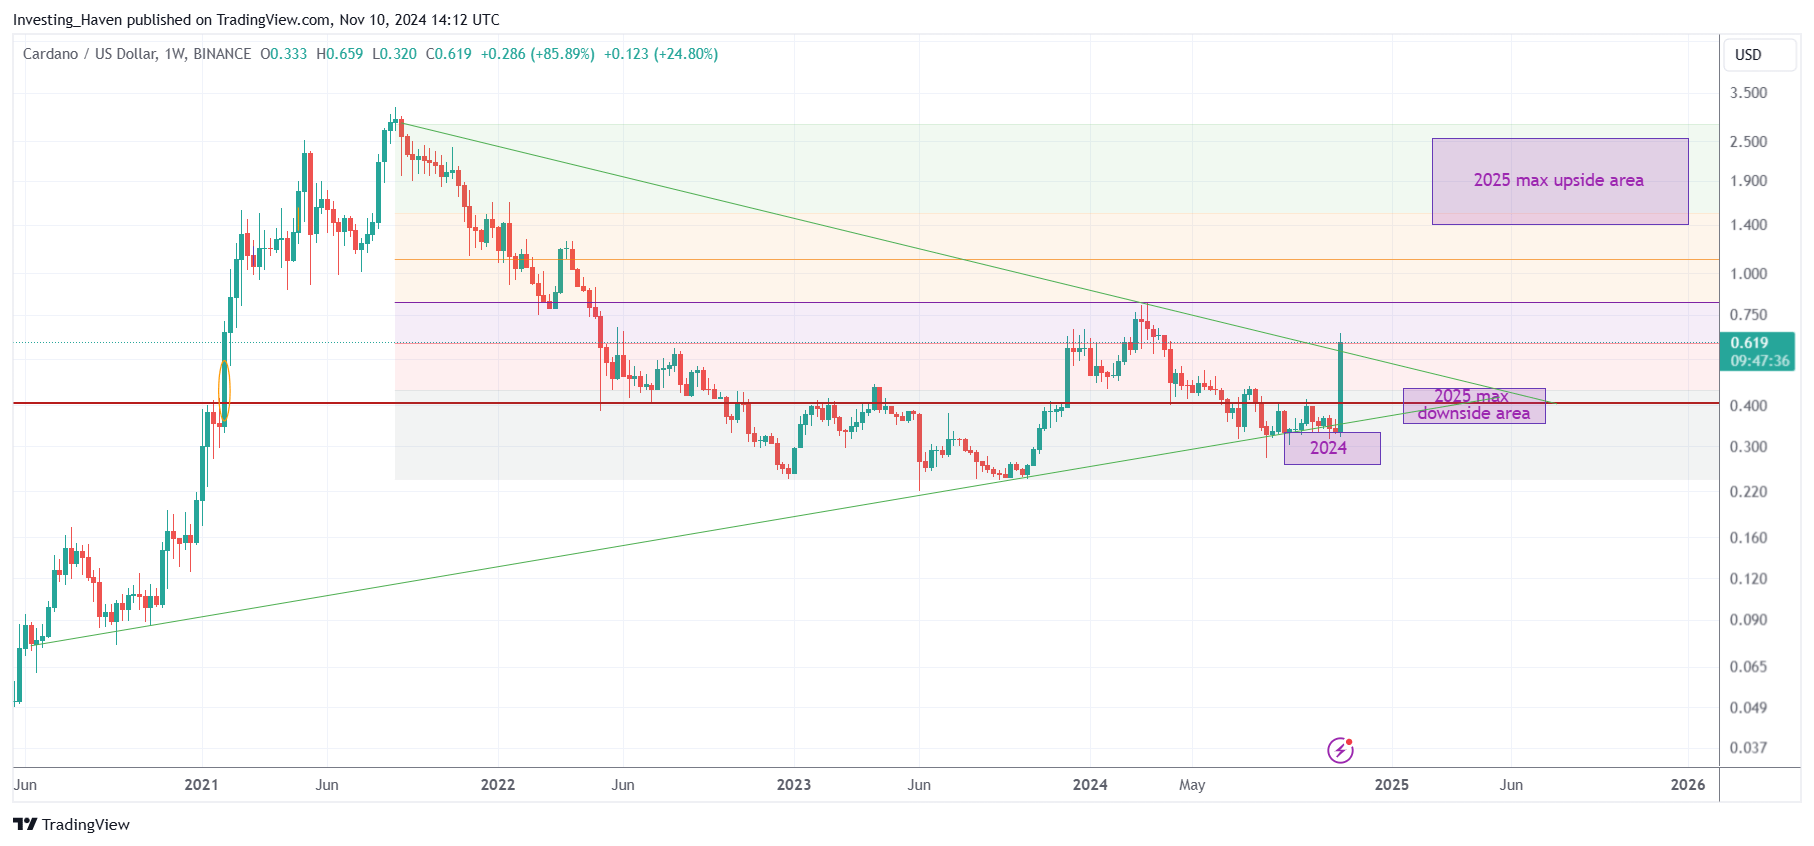Viewport: 1814px width, 846px height.
Task: Click the purple '2024' annotation box
Action: (1332, 448)
